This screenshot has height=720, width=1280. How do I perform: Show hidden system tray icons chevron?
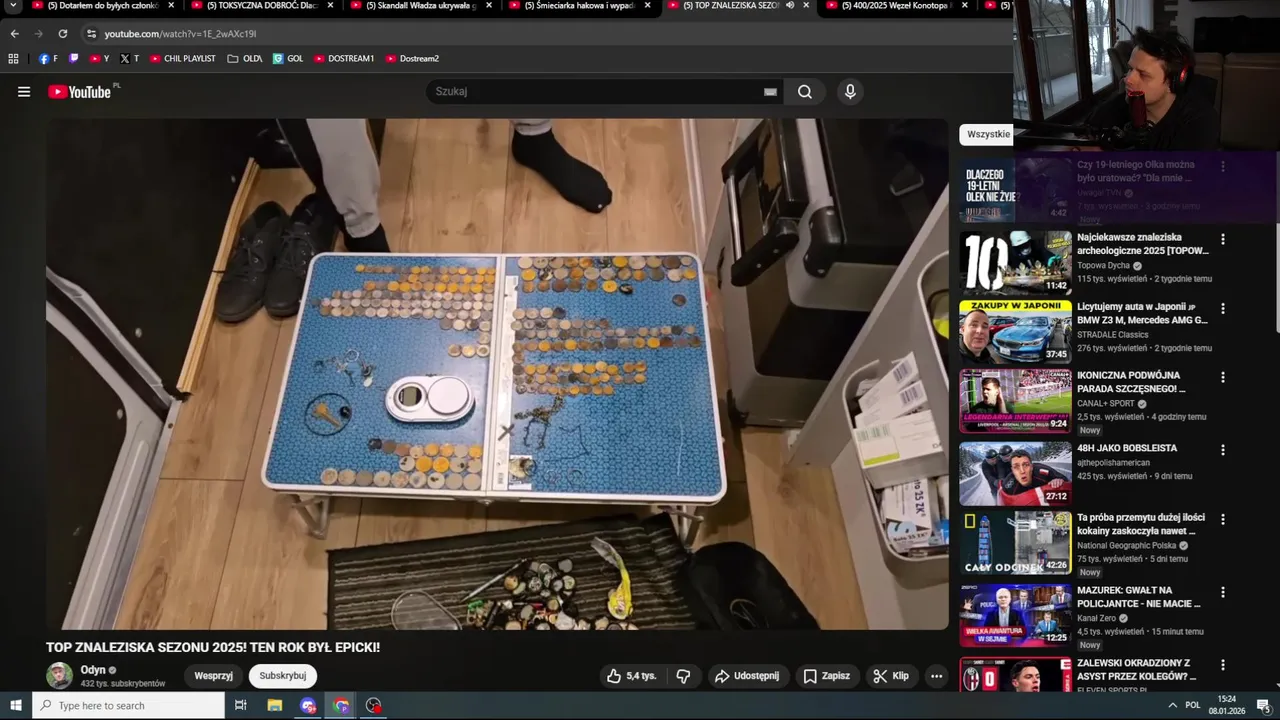click(x=1172, y=705)
